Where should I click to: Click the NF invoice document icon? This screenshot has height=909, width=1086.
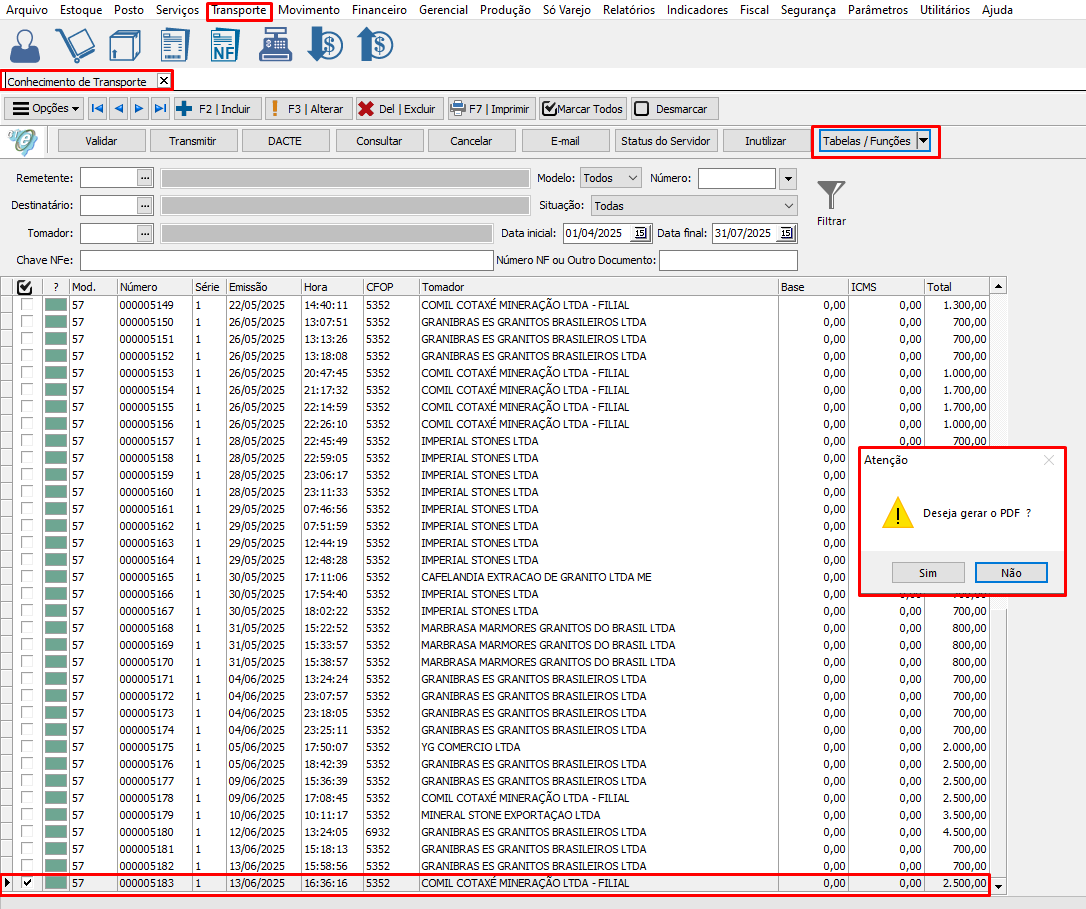click(x=225, y=45)
